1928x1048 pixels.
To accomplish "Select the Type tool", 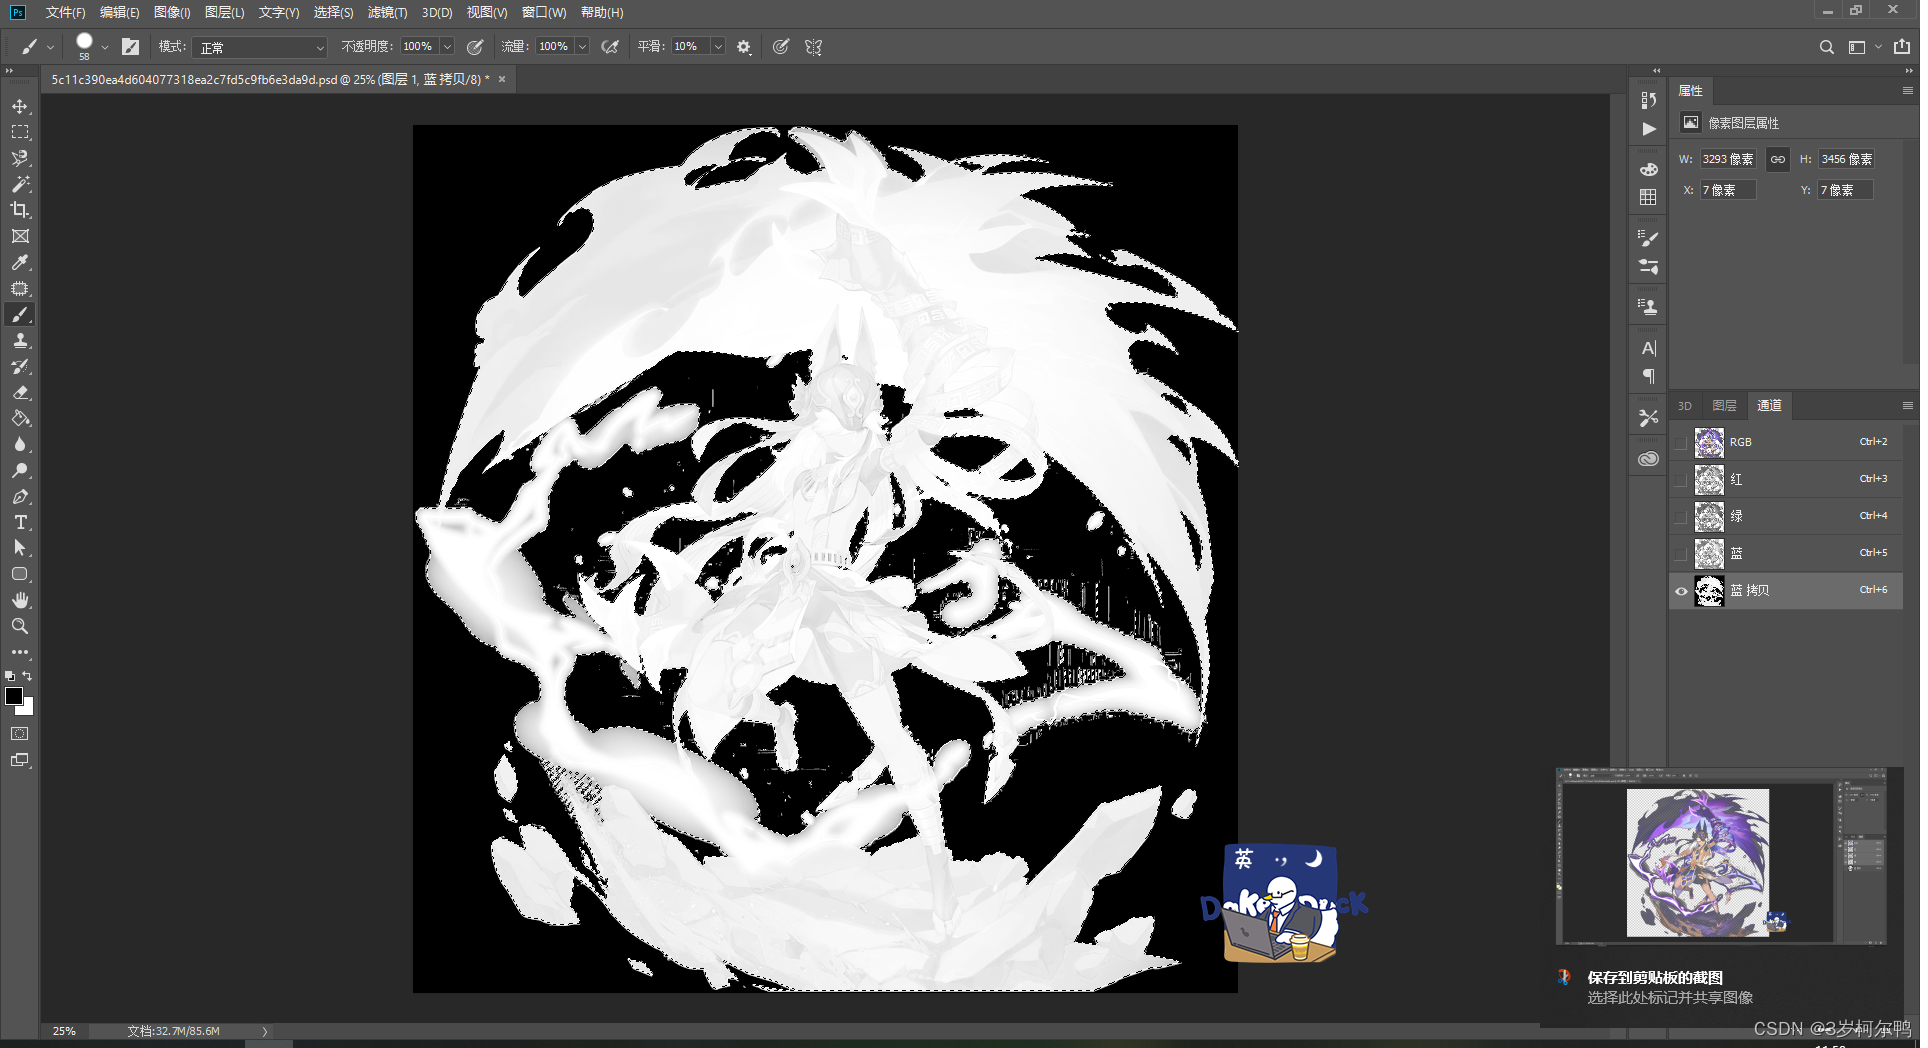I will 20,522.
